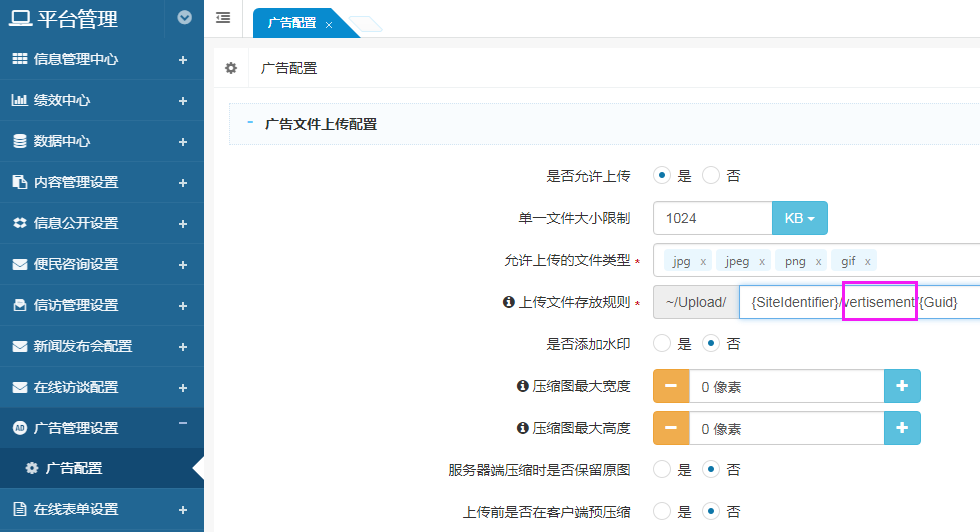The image size is (980, 532).
Task: Select 否 for 是否允许上传
Action: (x=711, y=176)
